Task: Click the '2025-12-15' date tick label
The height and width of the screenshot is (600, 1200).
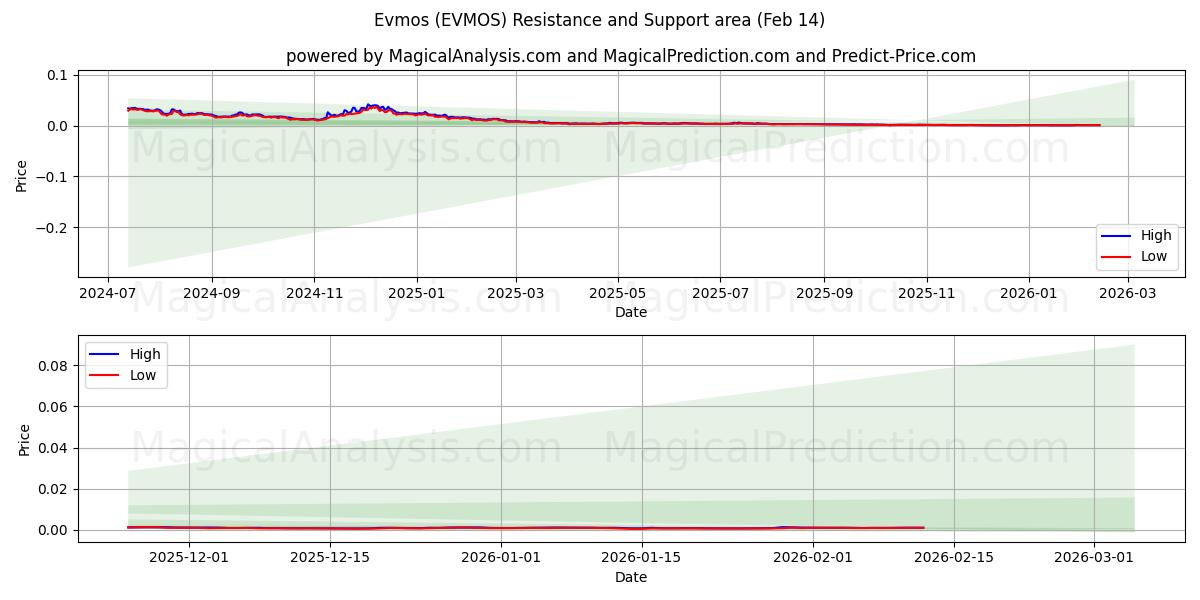Action: tap(330, 559)
